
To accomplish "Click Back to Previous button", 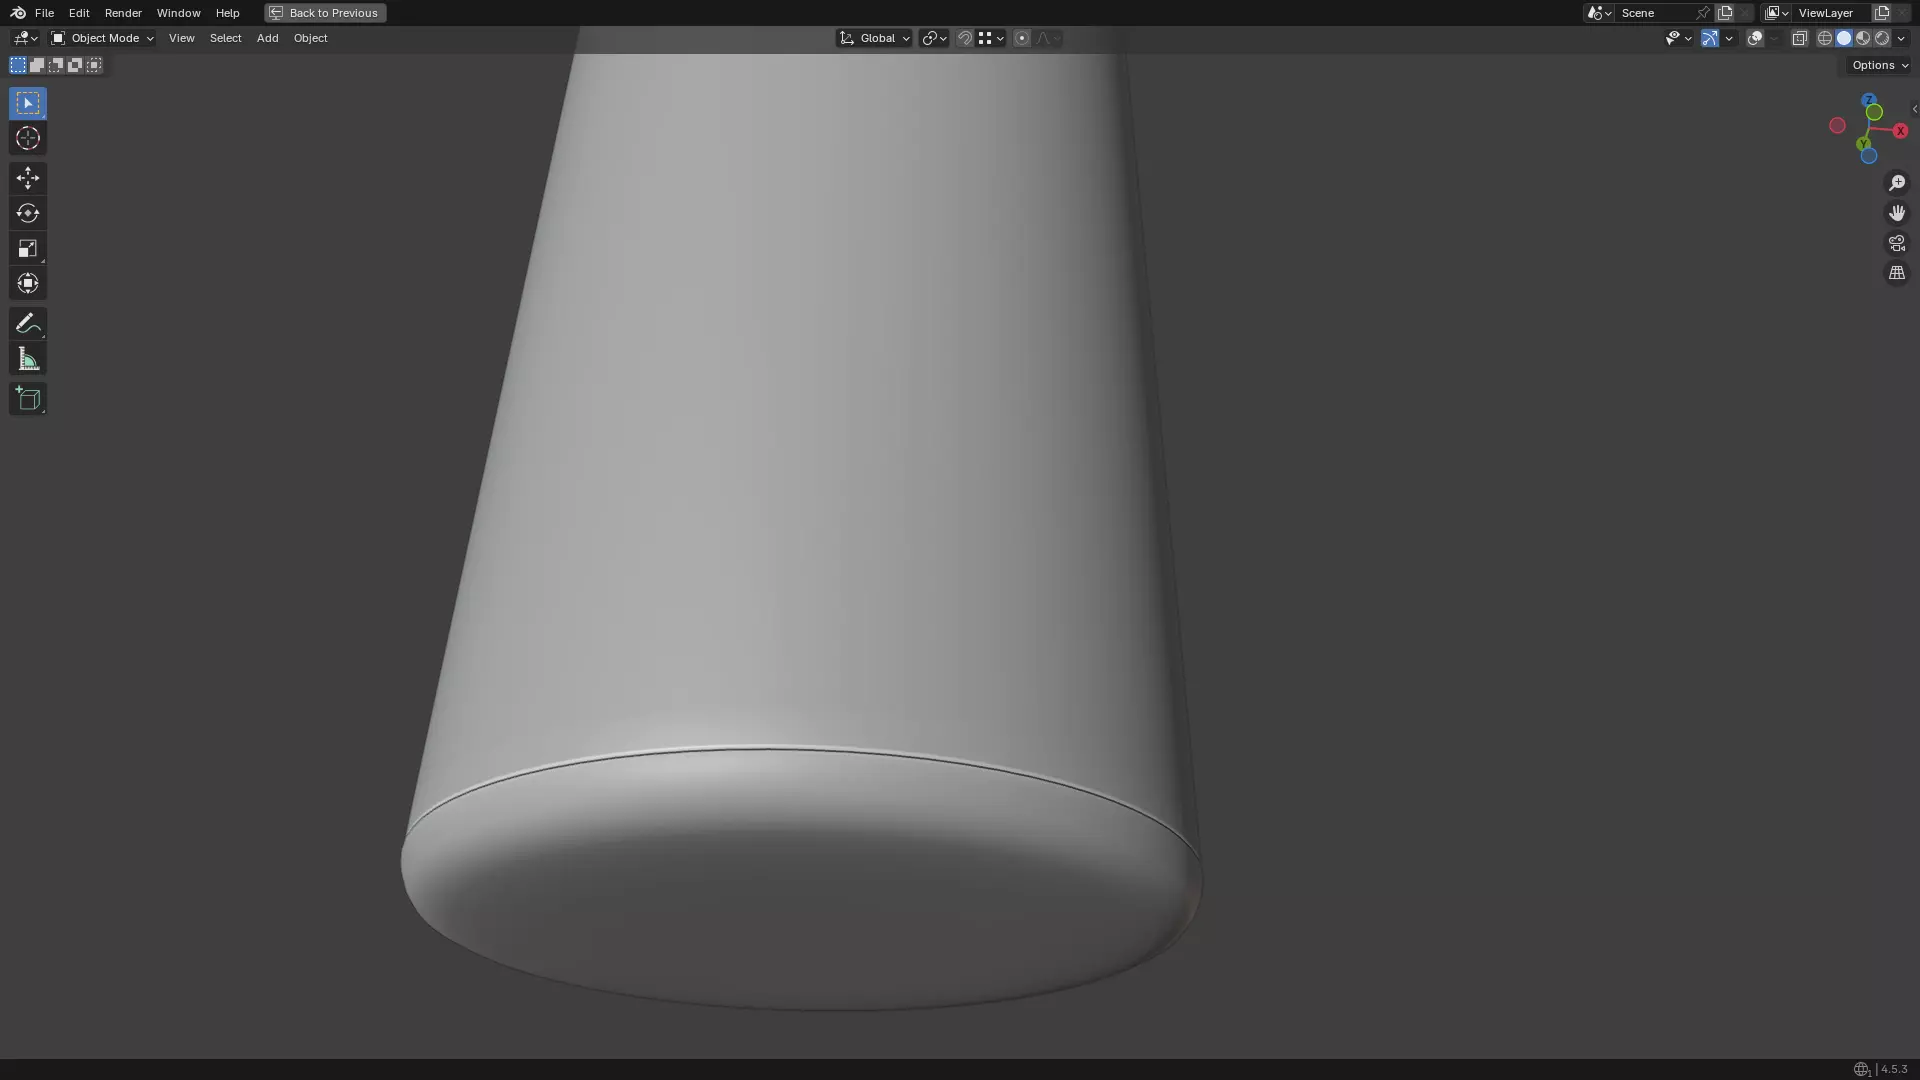I will pyautogui.click(x=325, y=13).
